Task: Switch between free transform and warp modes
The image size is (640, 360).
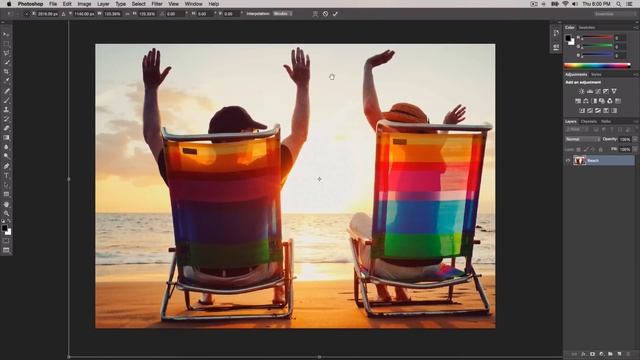Action: point(315,14)
